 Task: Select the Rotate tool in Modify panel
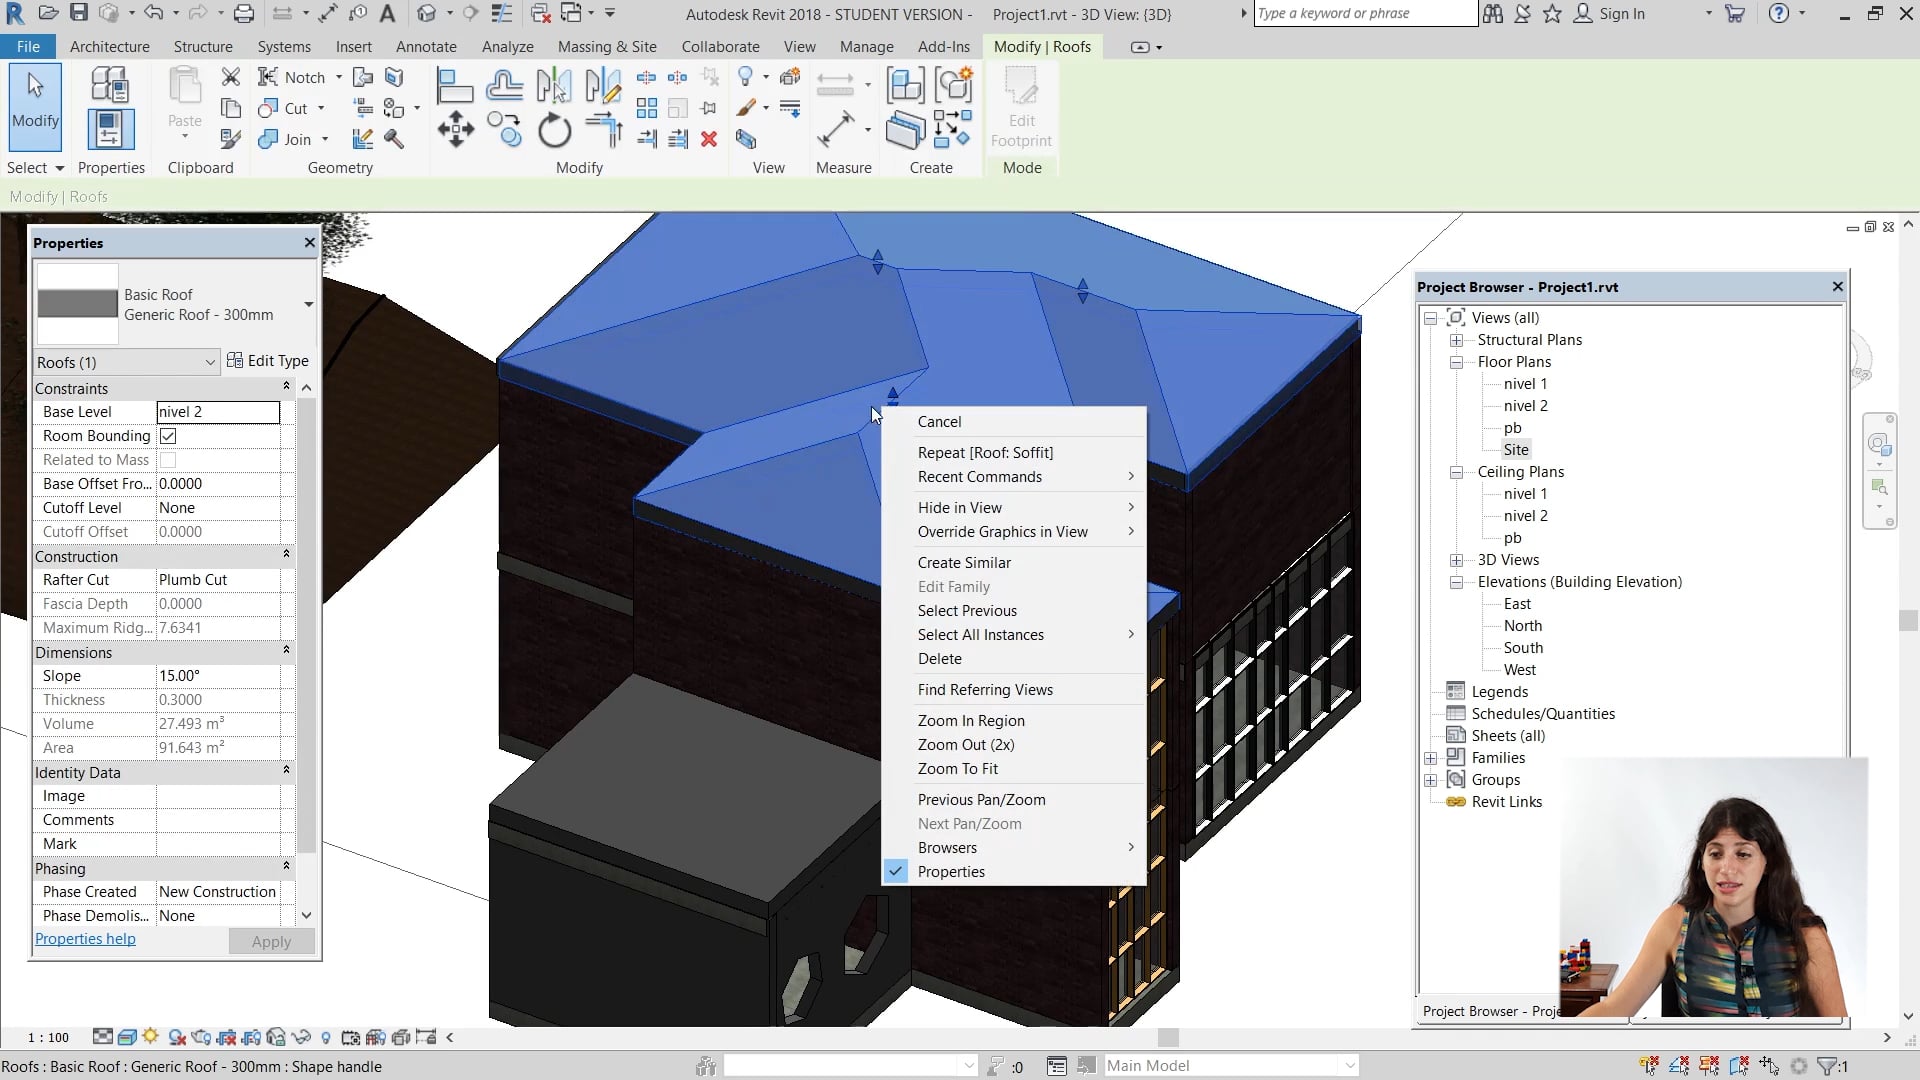(x=555, y=128)
